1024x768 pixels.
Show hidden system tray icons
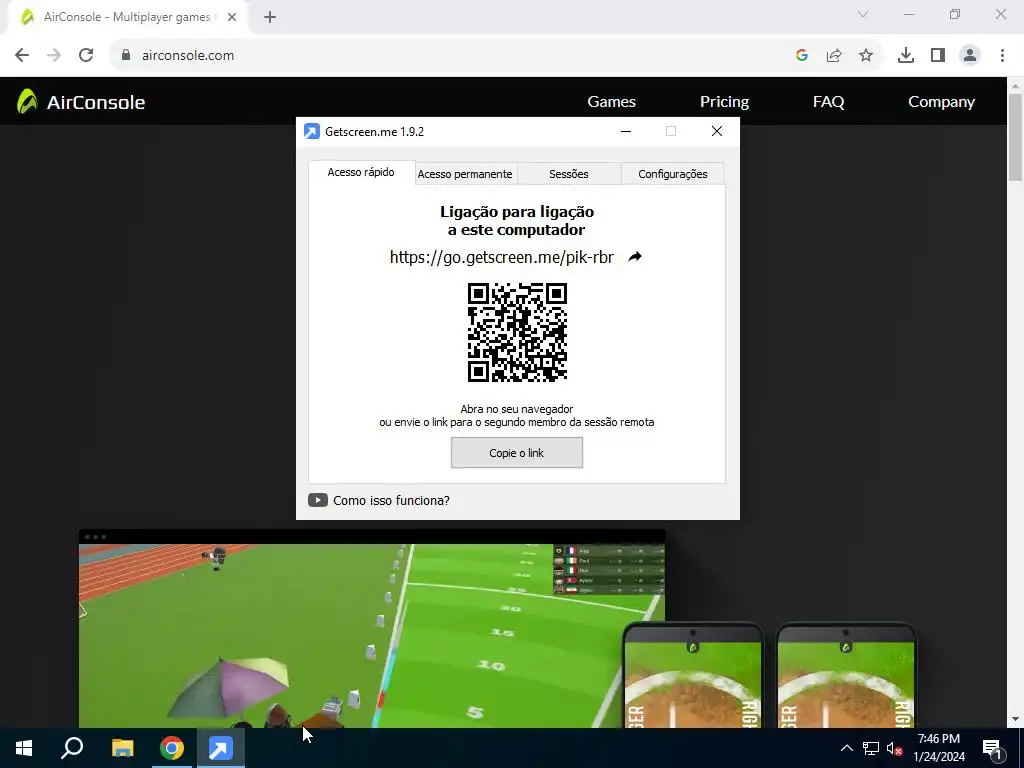tap(846, 748)
